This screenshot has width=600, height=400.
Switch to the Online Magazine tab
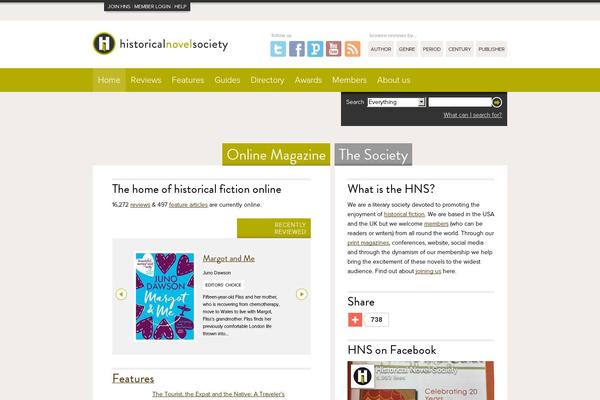tap(276, 155)
